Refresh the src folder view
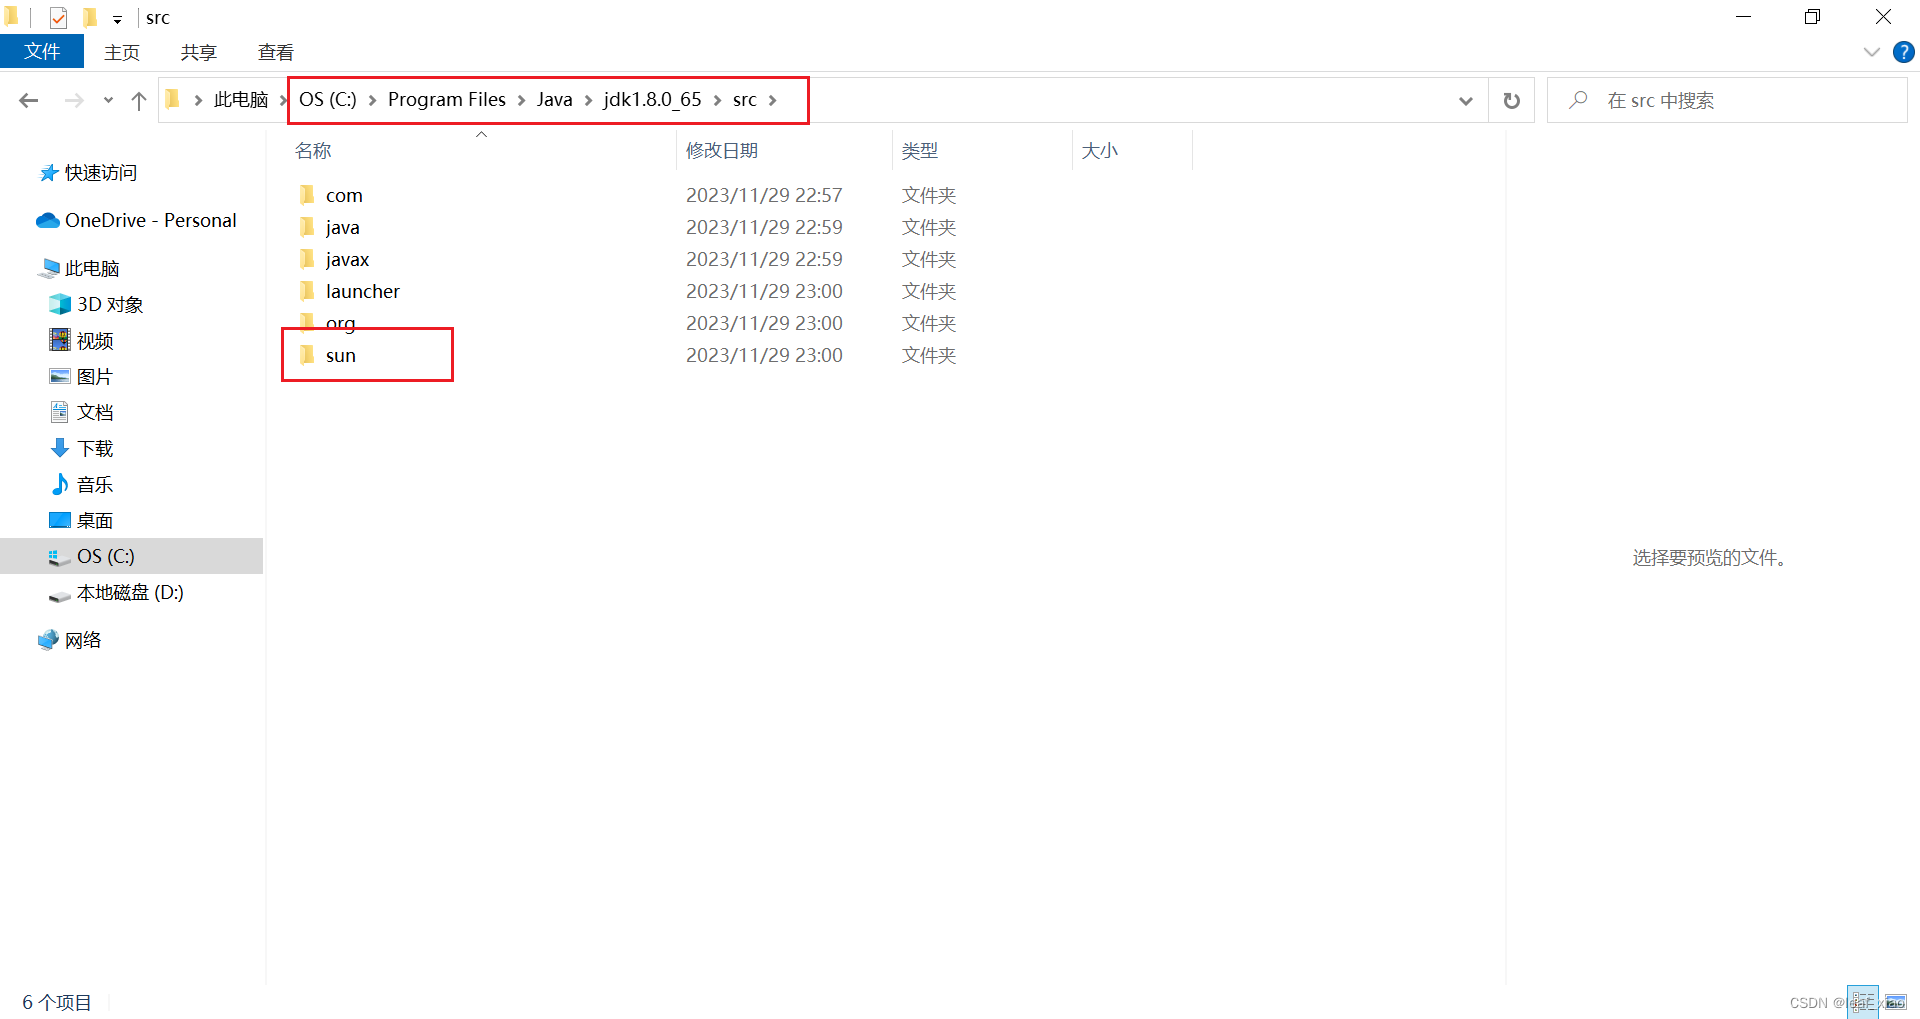The width and height of the screenshot is (1920, 1019). pyautogui.click(x=1512, y=100)
